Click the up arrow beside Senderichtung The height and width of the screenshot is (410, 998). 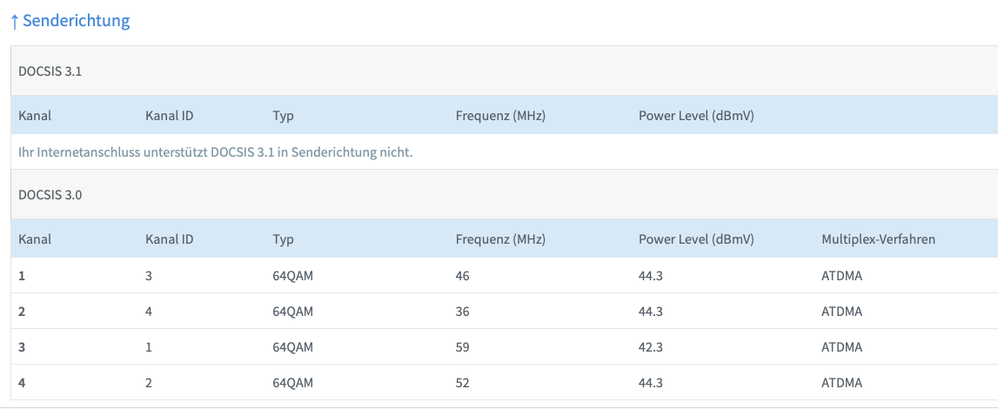click(14, 21)
